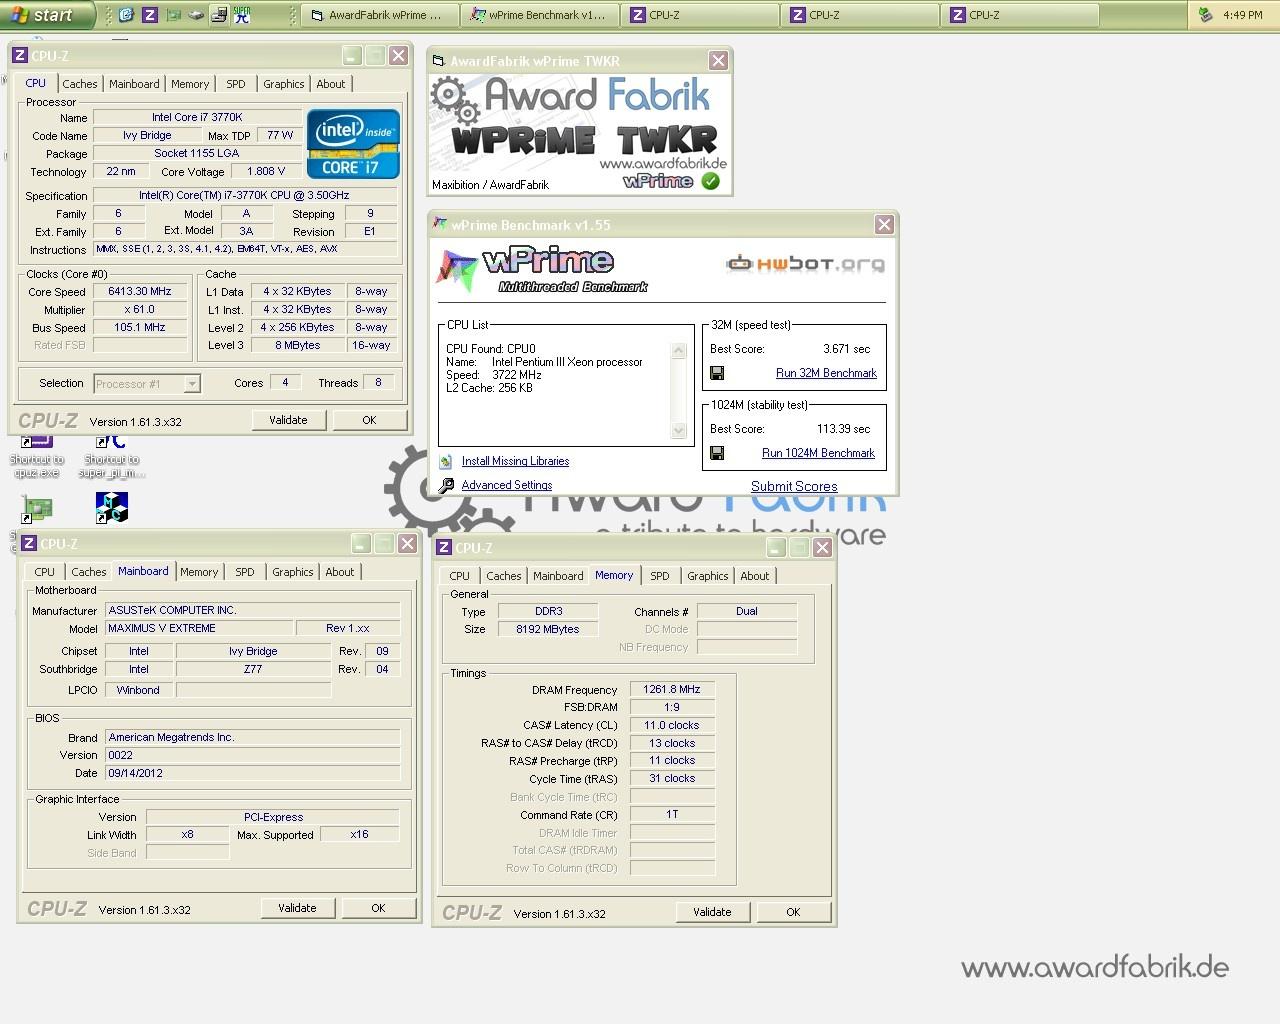Click the Install Missing Libraries icon
This screenshot has height=1024, width=1280.
446,461
